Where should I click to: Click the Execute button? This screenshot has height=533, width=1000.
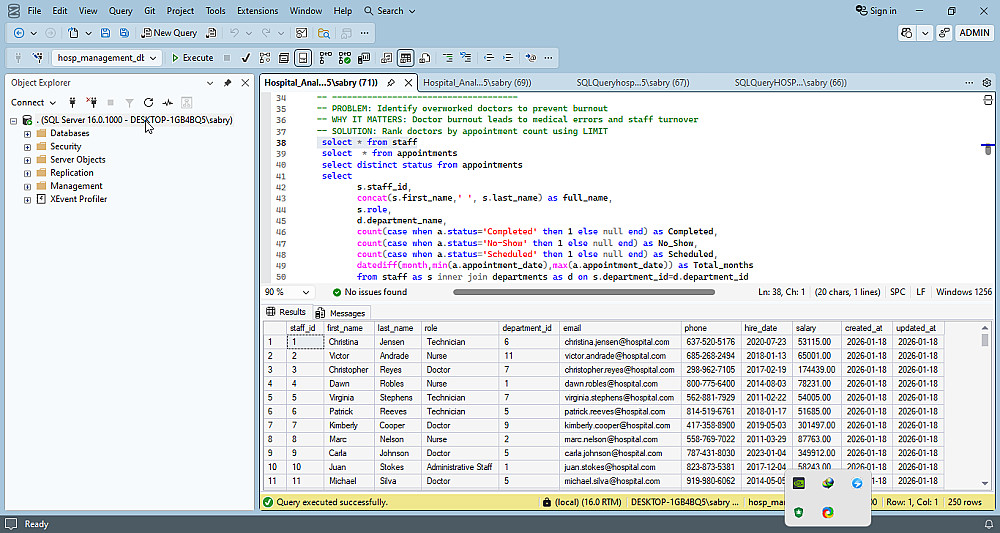(192, 58)
